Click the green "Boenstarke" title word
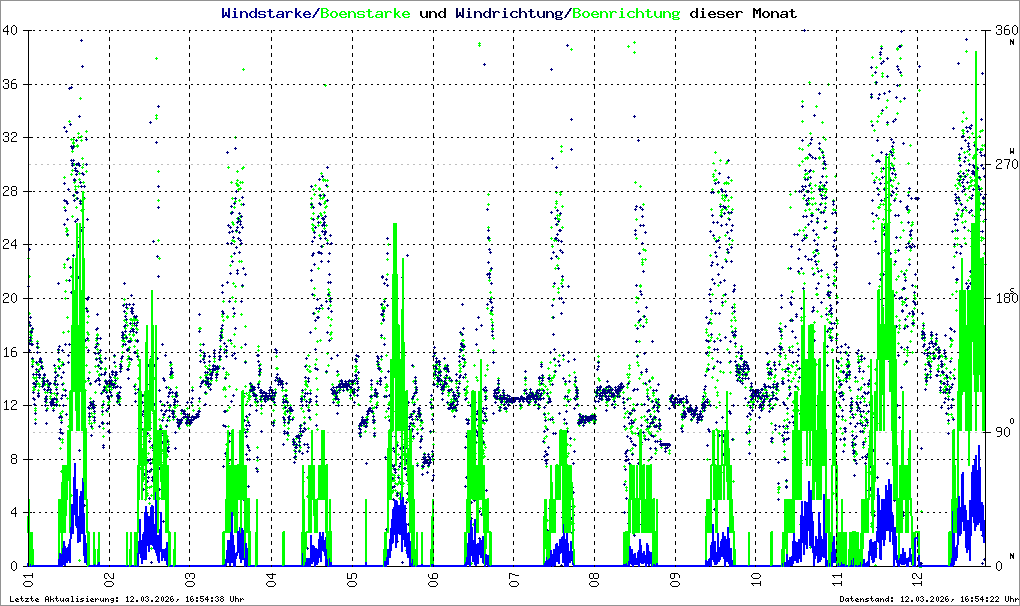1020x606 pixels. pyautogui.click(x=366, y=13)
